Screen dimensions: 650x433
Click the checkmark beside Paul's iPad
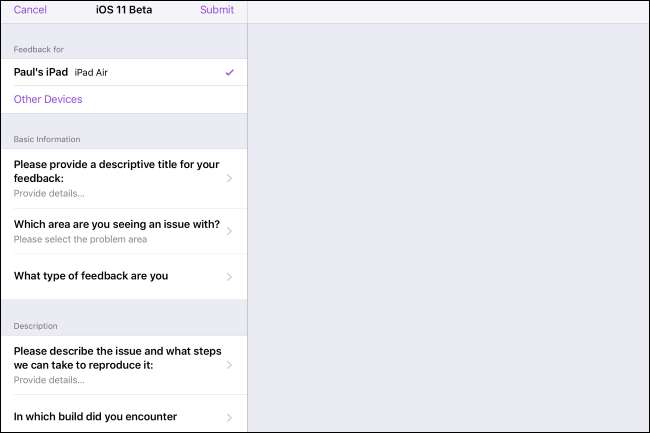[x=230, y=73]
